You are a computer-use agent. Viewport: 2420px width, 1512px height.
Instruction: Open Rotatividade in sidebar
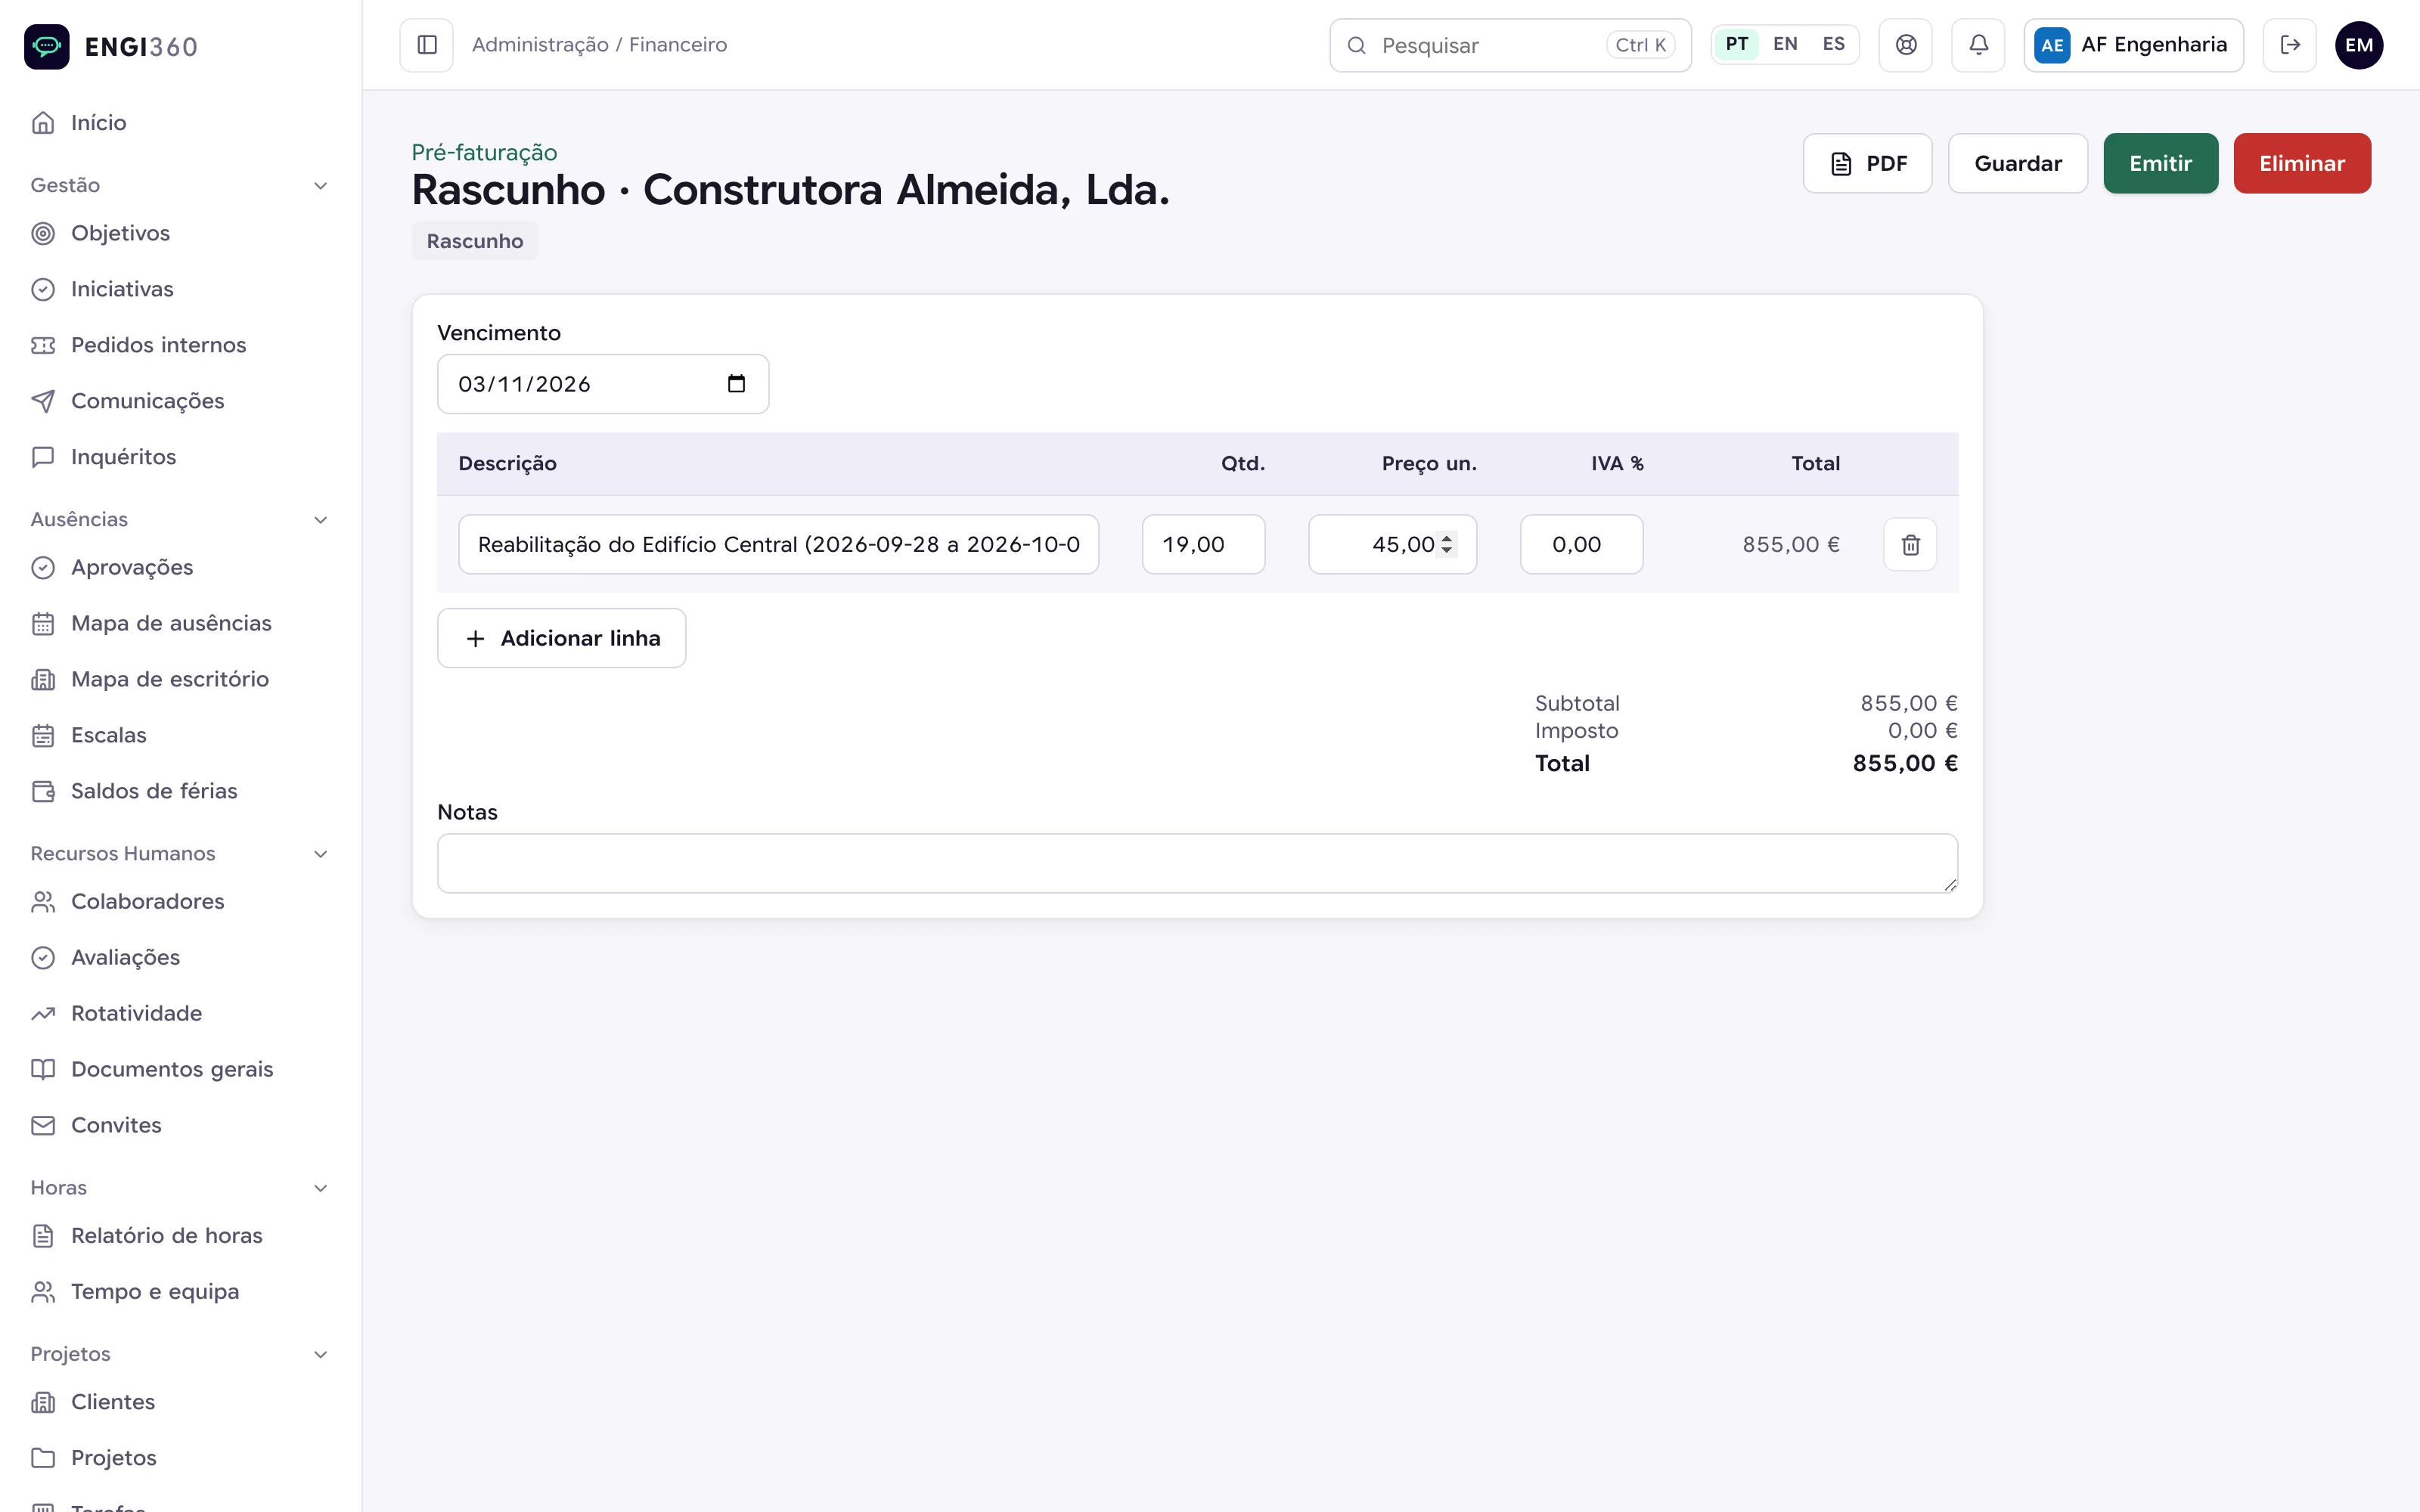[x=181, y=1013]
